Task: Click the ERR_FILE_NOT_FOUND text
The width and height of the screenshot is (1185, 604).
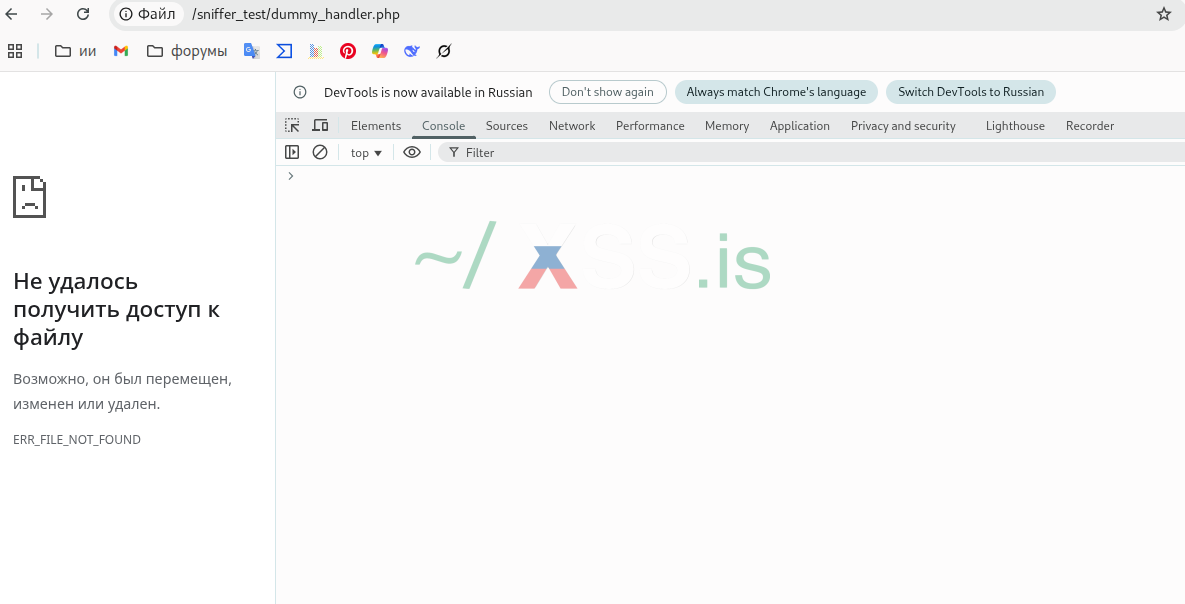Action: 77,439
